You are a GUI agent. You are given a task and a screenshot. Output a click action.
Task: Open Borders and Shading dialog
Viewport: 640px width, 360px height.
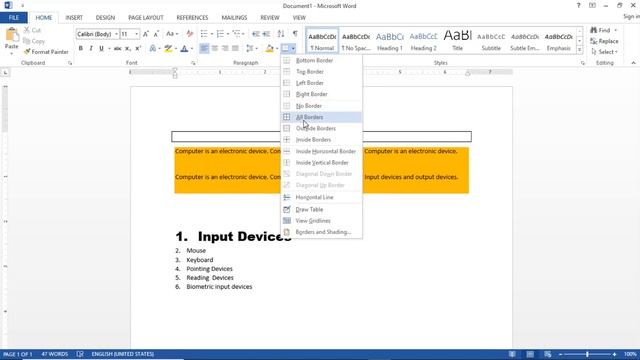pos(321,232)
